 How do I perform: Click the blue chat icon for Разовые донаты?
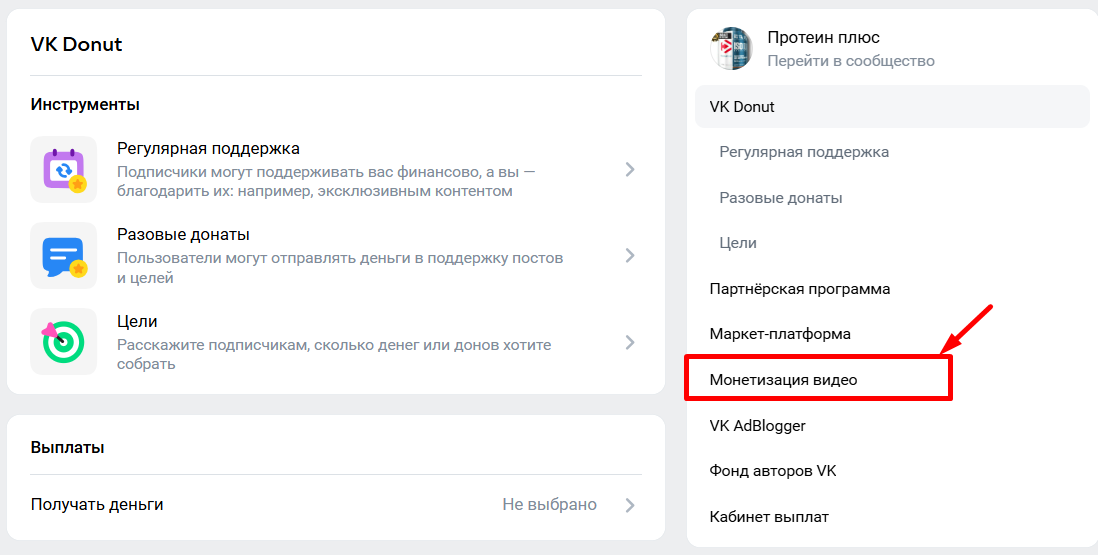coord(64,256)
